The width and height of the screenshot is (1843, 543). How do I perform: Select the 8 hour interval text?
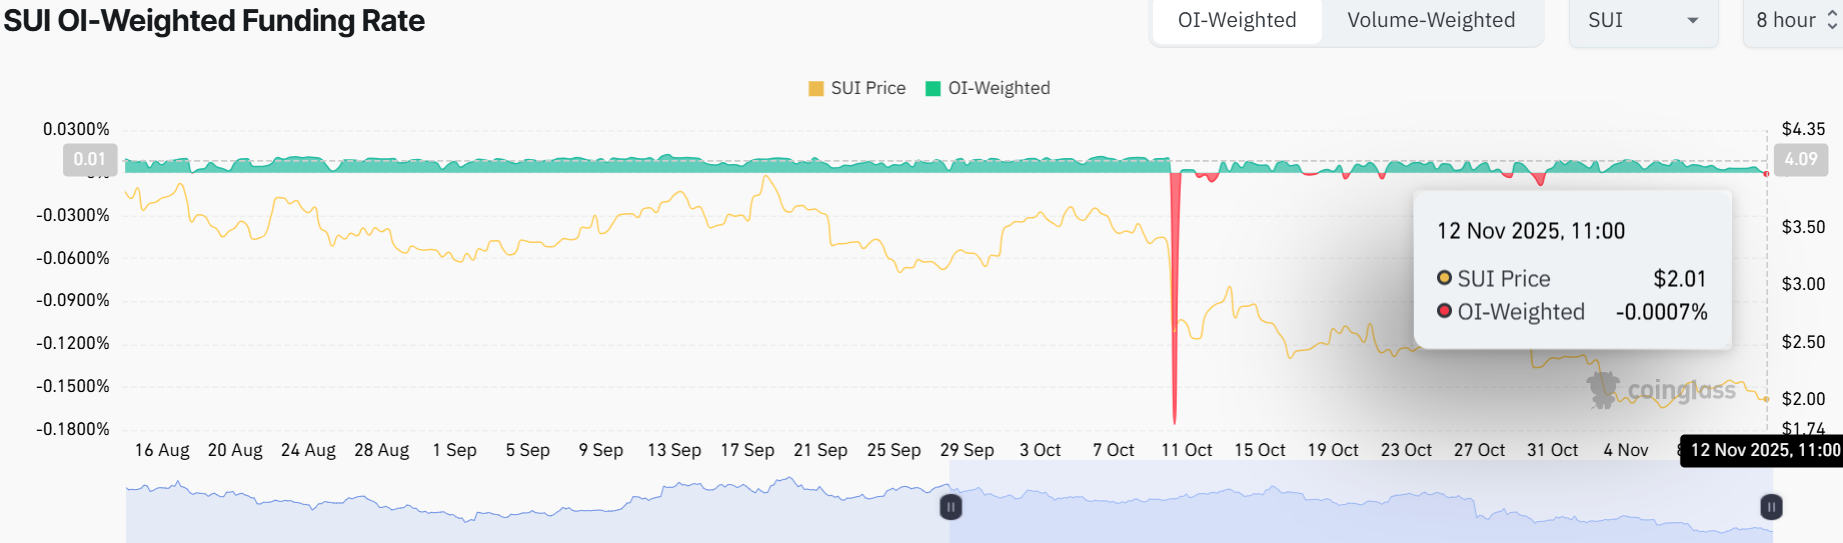click(1785, 21)
